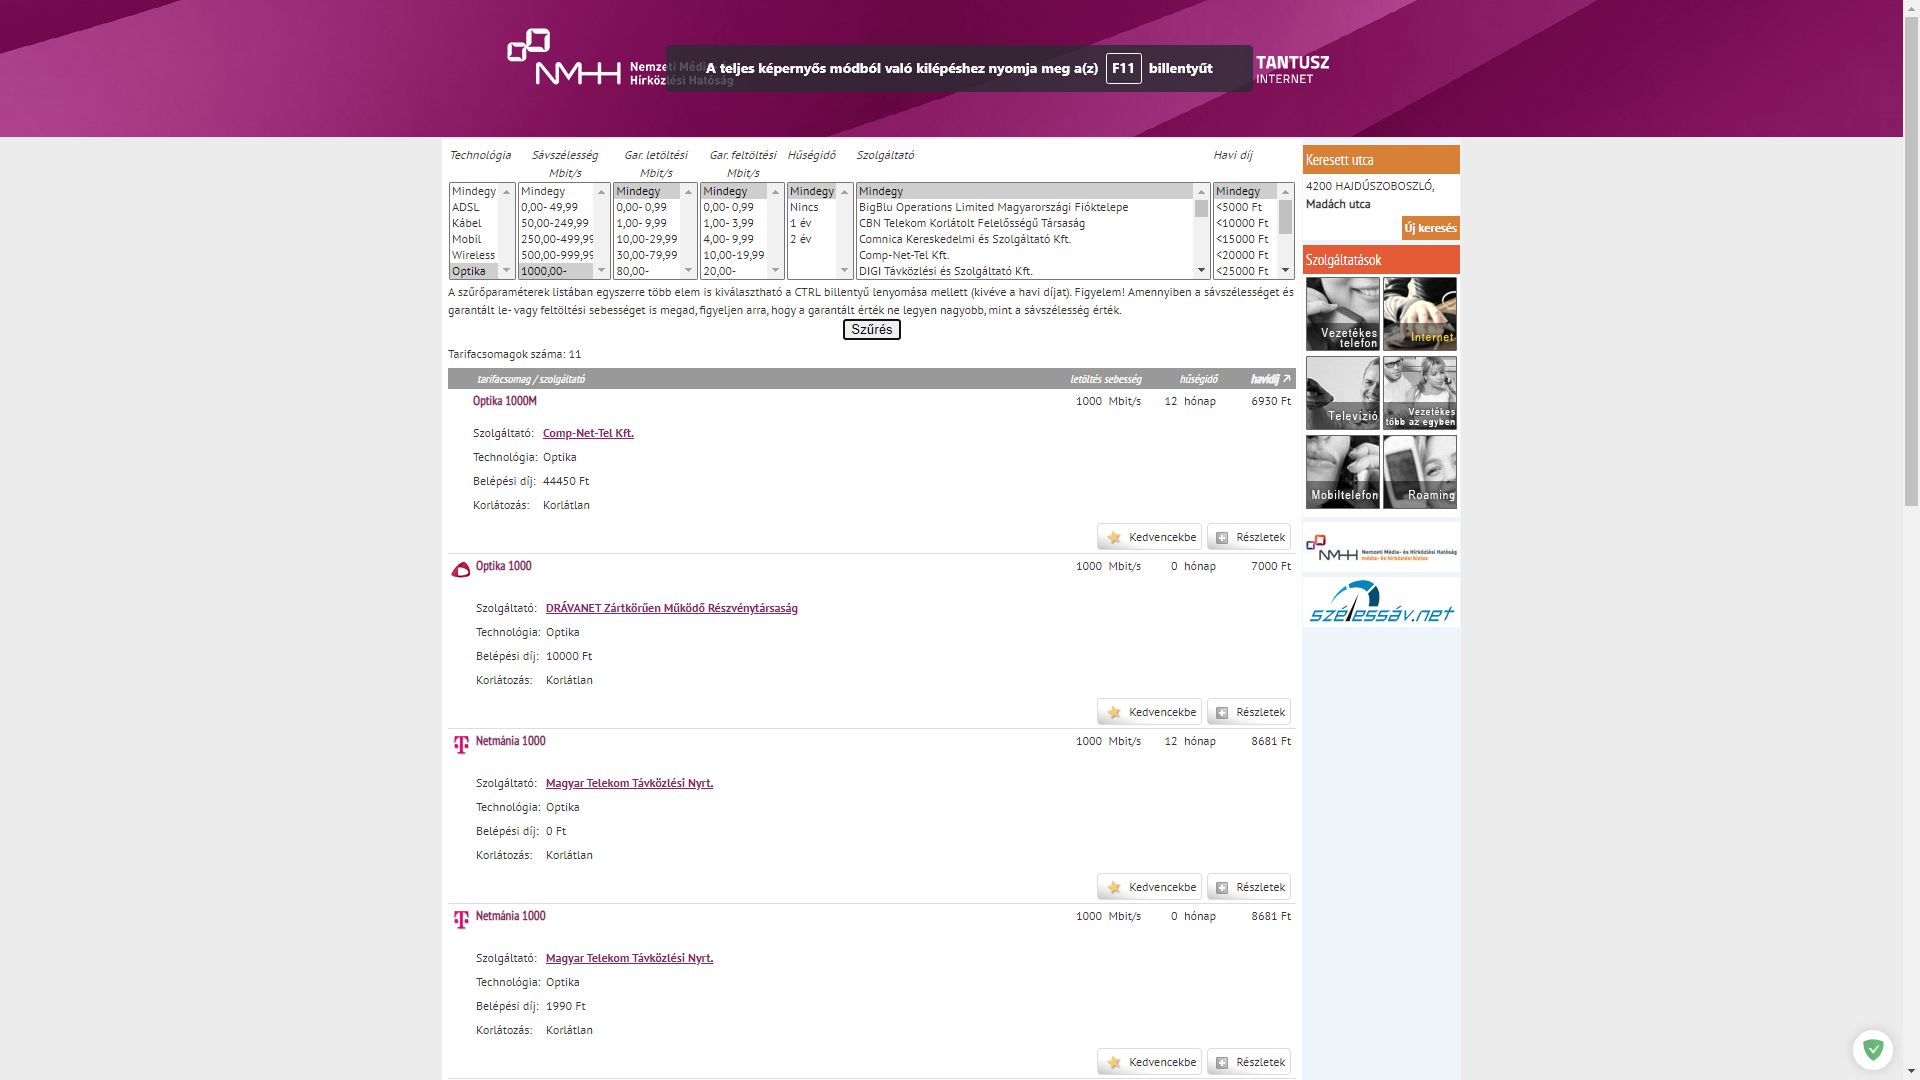Sort by hűségidő column header
Screen dimensions: 1920x1080
tap(1198, 379)
